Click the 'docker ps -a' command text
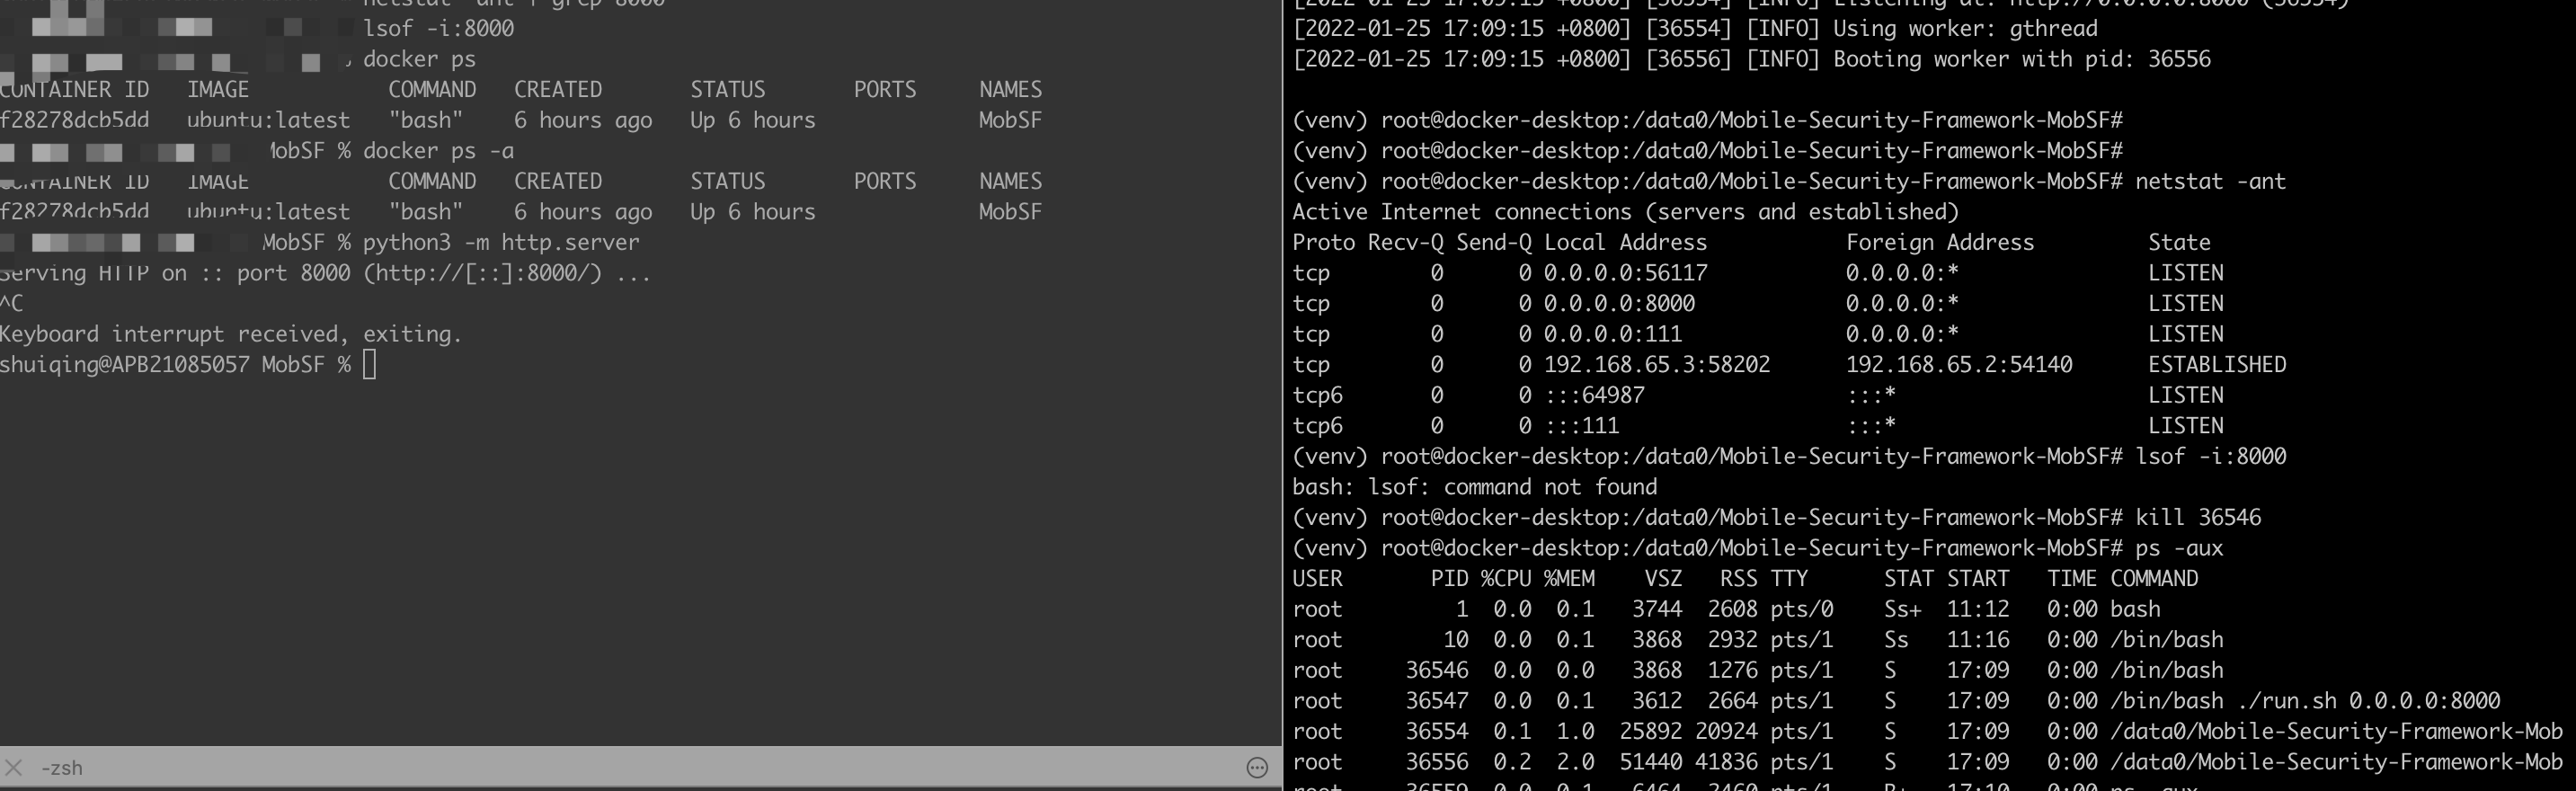2576x791 pixels. click(438, 151)
